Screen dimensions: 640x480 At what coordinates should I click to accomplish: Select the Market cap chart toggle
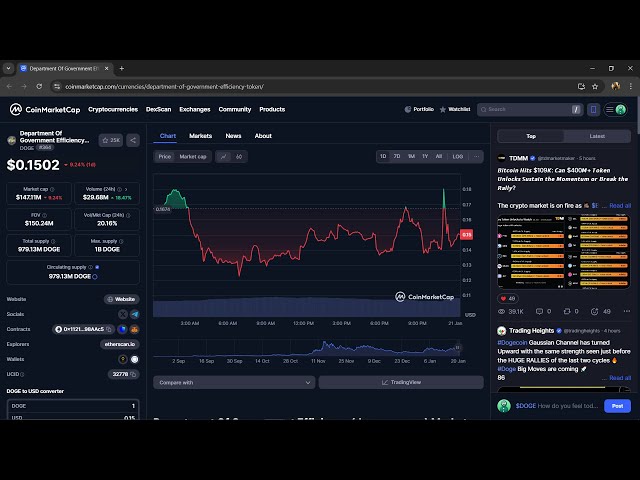tap(193, 156)
